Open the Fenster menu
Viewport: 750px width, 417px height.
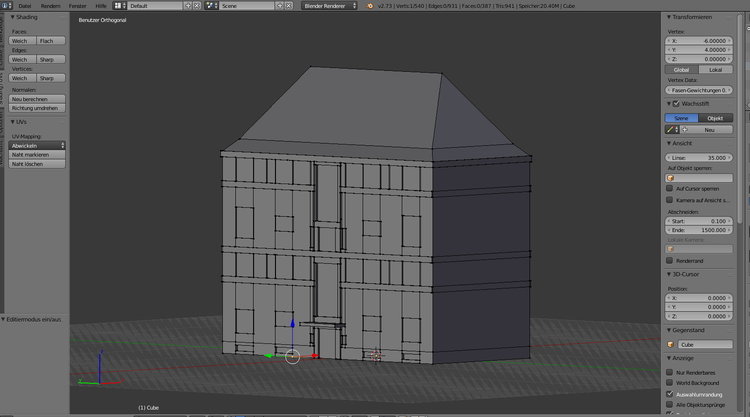77,6
